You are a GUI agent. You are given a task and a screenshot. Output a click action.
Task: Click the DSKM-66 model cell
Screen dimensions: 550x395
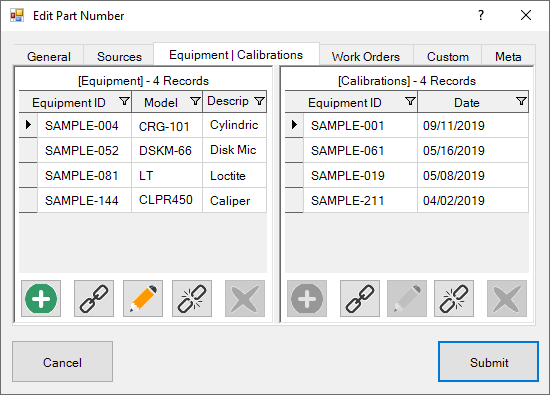coord(167,150)
